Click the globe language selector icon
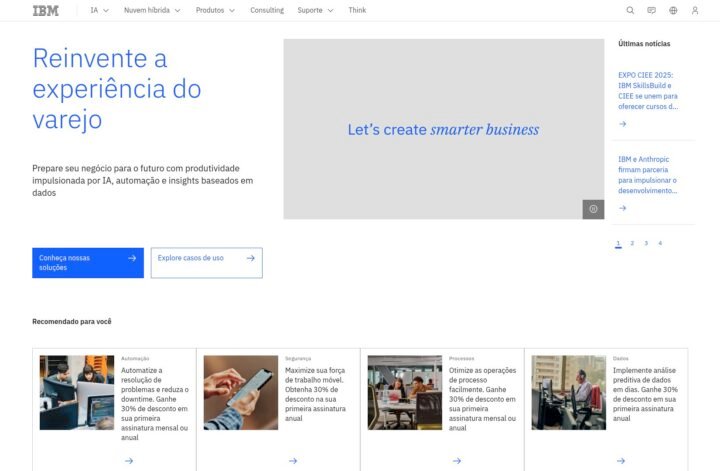720x471 pixels. click(x=673, y=10)
